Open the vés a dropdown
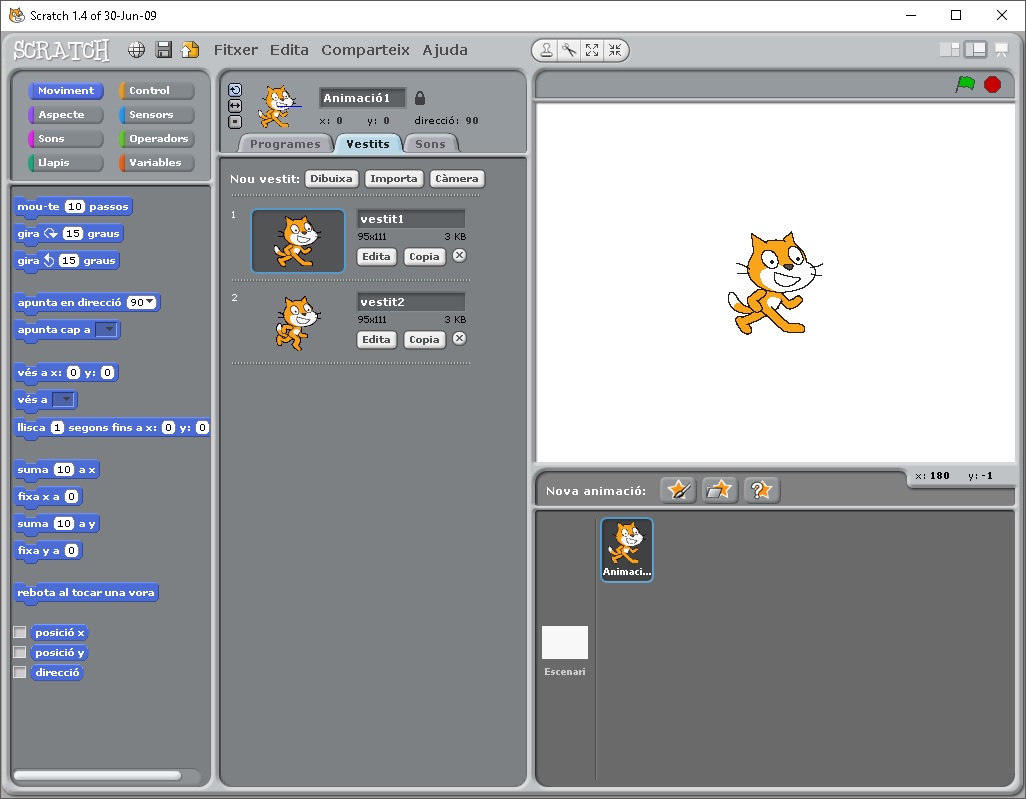1026x799 pixels. (64, 399)
